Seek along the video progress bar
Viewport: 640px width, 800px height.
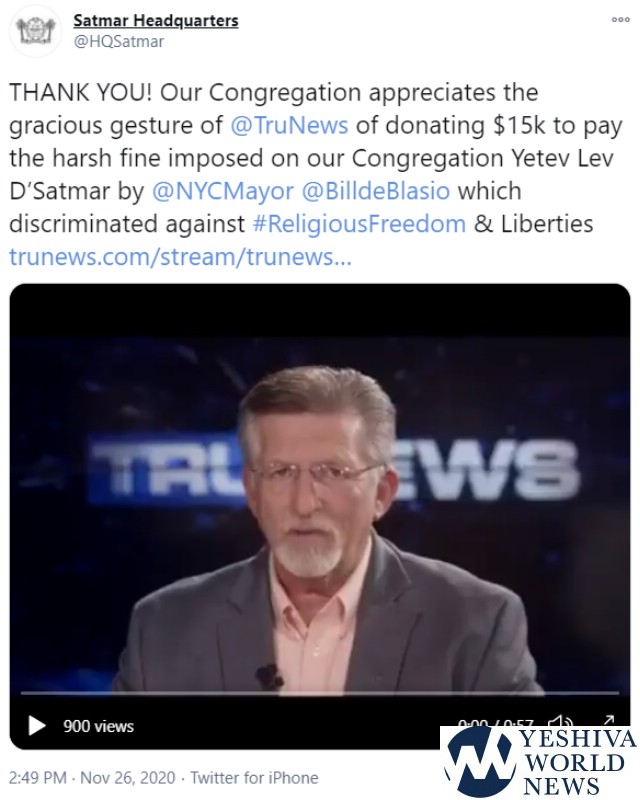(x=319, y=693)
